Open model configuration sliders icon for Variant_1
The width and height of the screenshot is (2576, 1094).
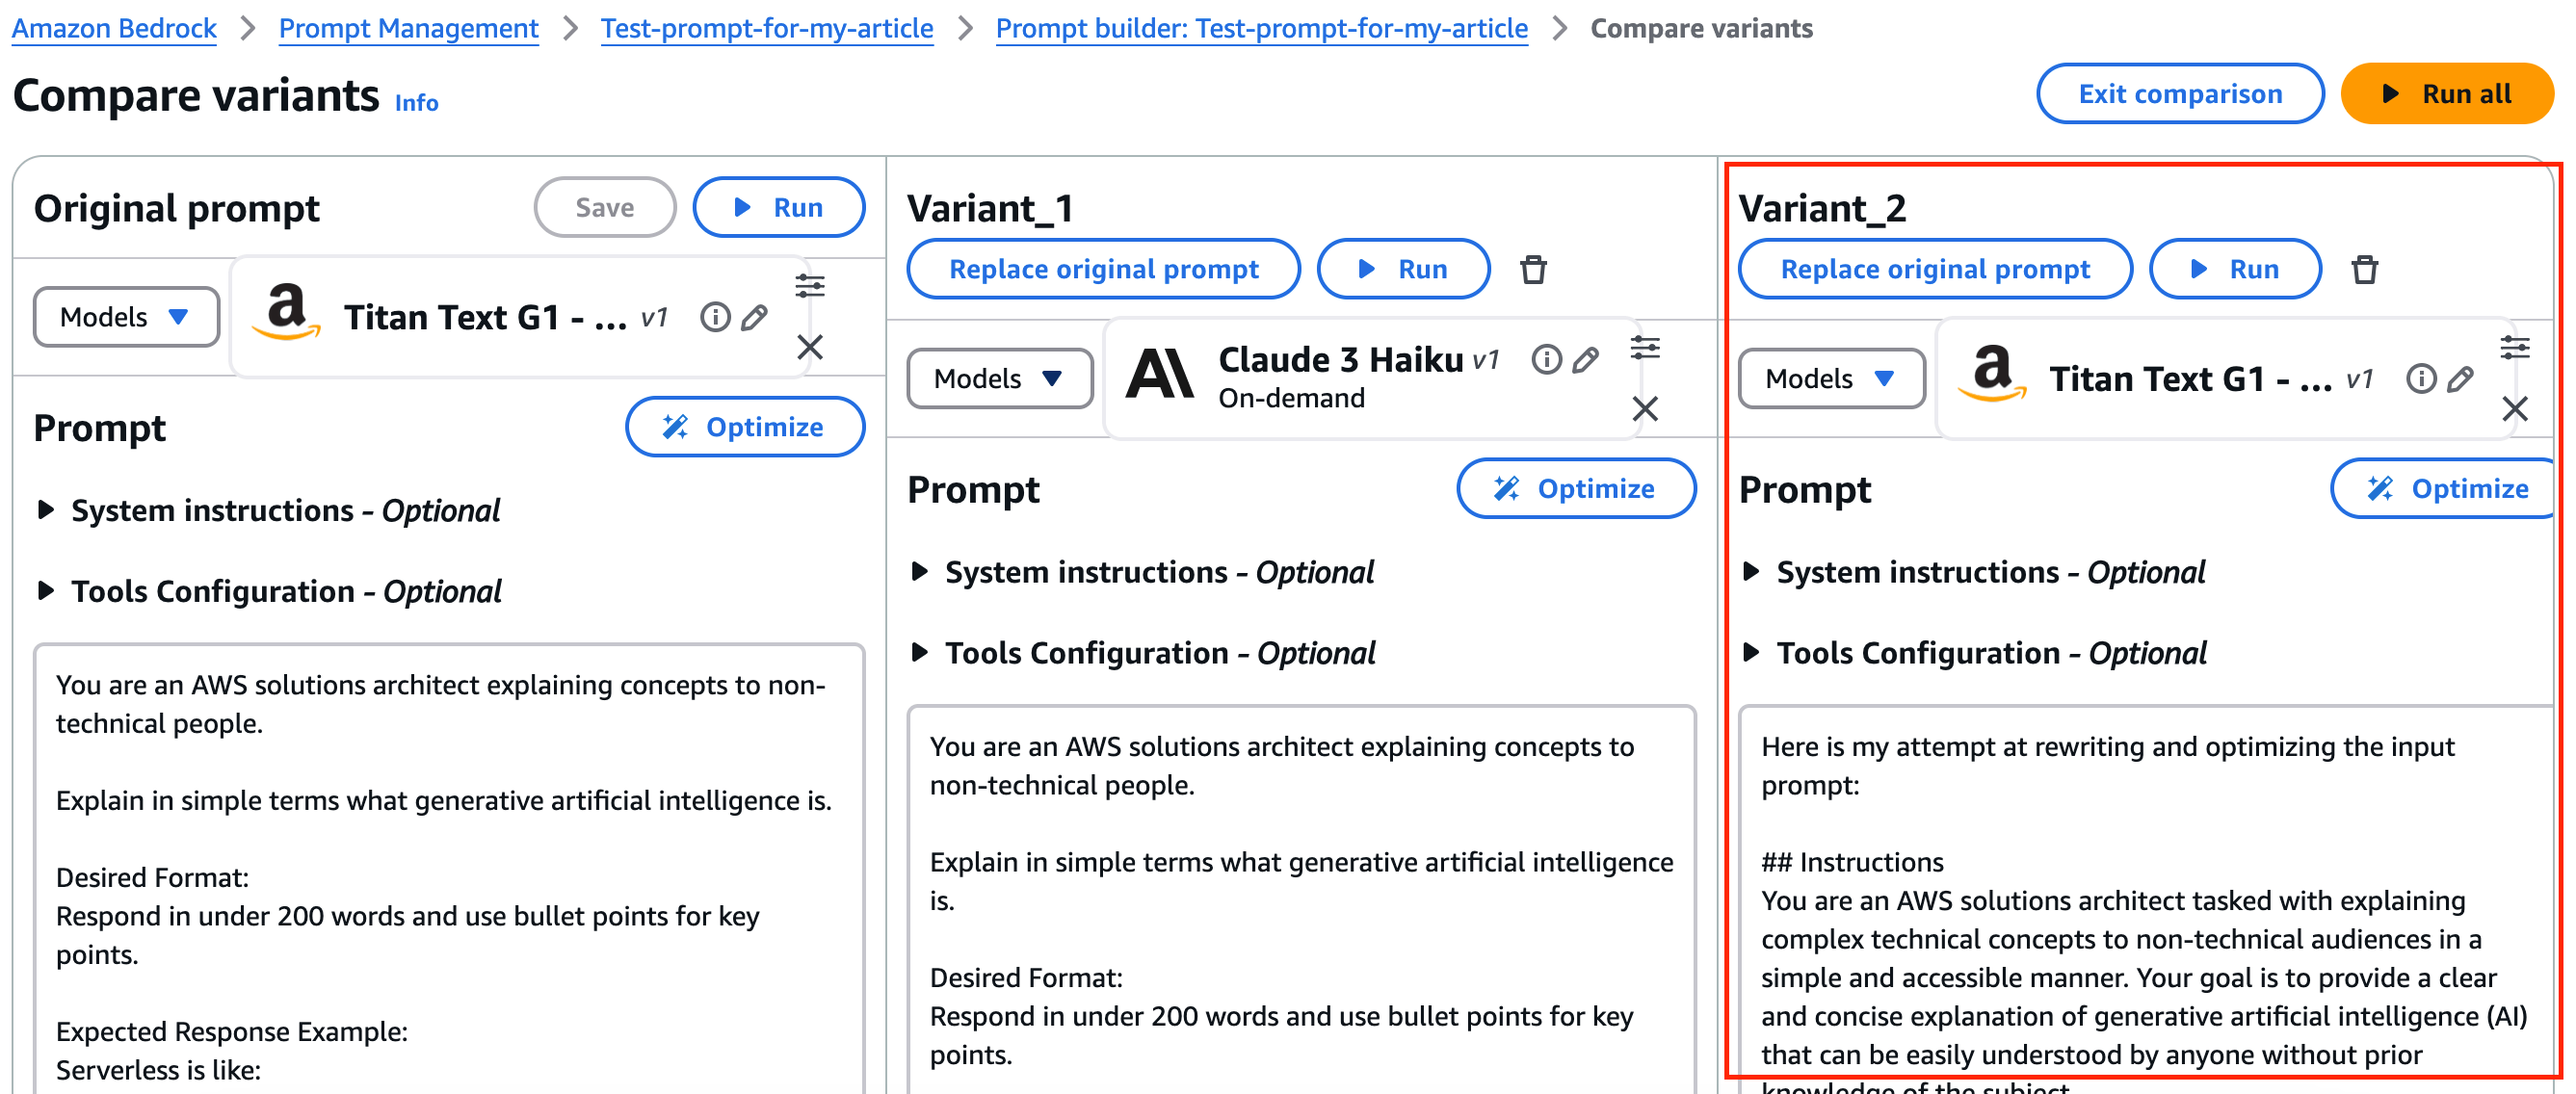click(1644, 347)
